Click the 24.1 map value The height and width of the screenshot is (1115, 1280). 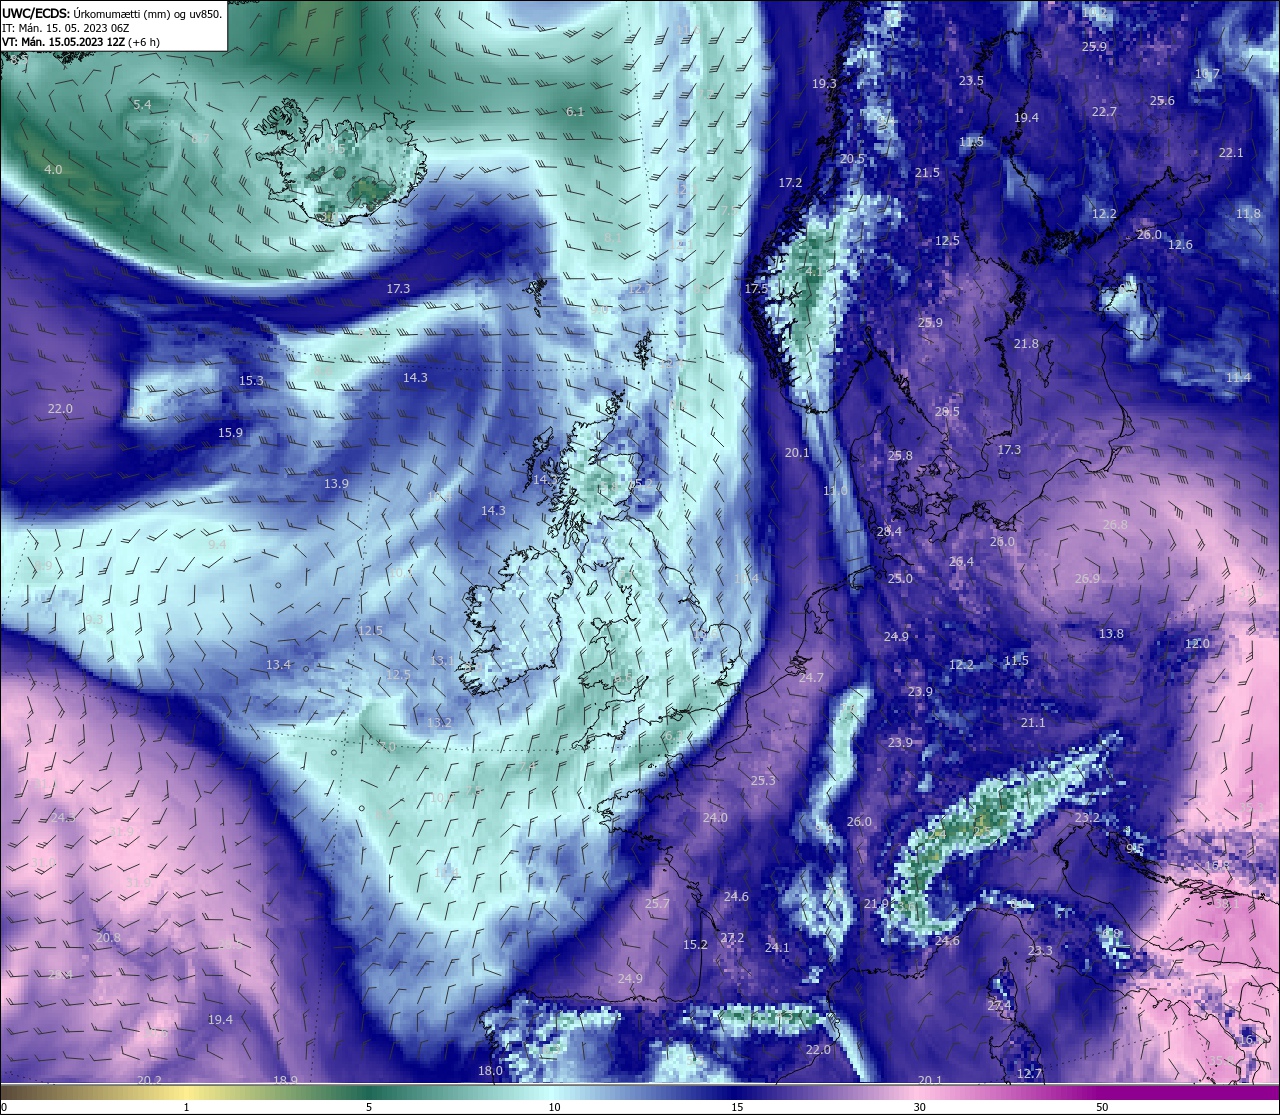coord(777,948)
